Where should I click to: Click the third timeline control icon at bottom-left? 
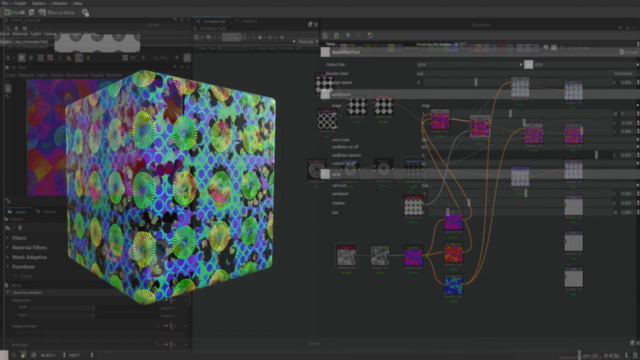34,356
